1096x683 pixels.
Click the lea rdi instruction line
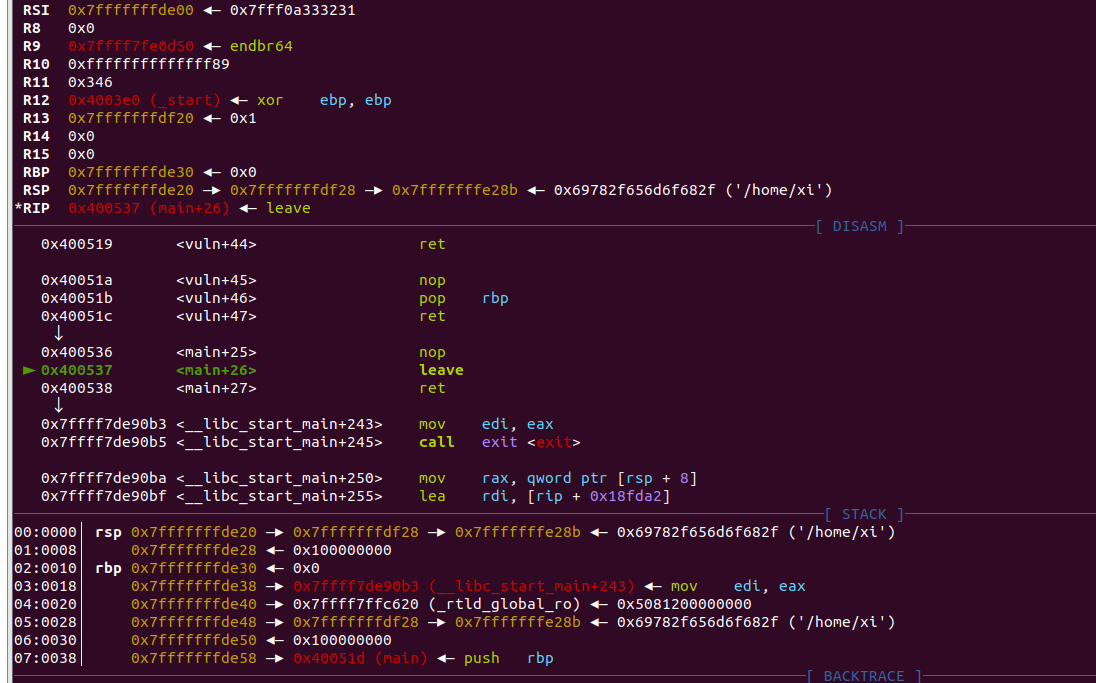(x=558, y=496)
